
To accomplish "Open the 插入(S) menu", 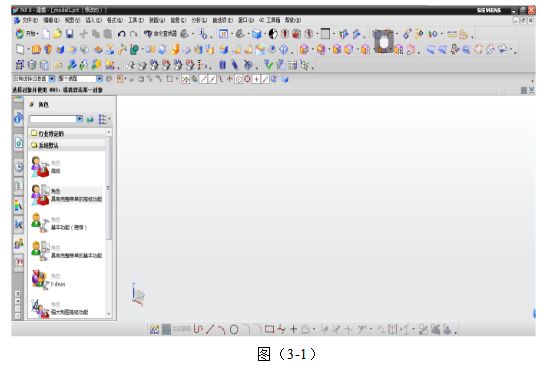I will click(x=93, y=20).
